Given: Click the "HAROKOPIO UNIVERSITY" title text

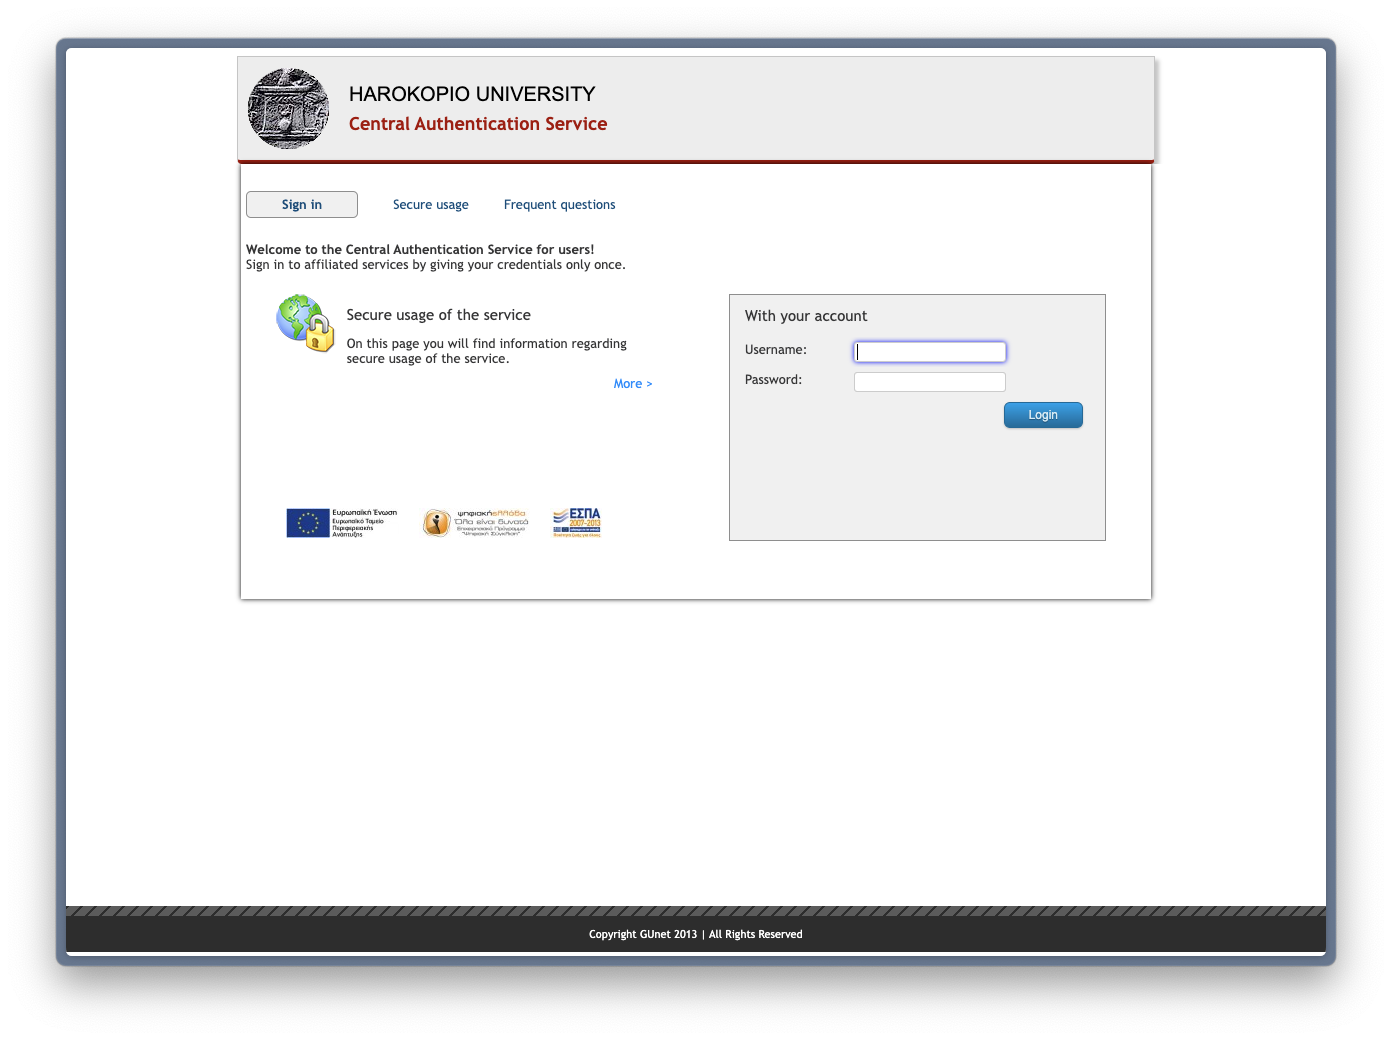Looking at the screenshot, I should tap(471, 94).
